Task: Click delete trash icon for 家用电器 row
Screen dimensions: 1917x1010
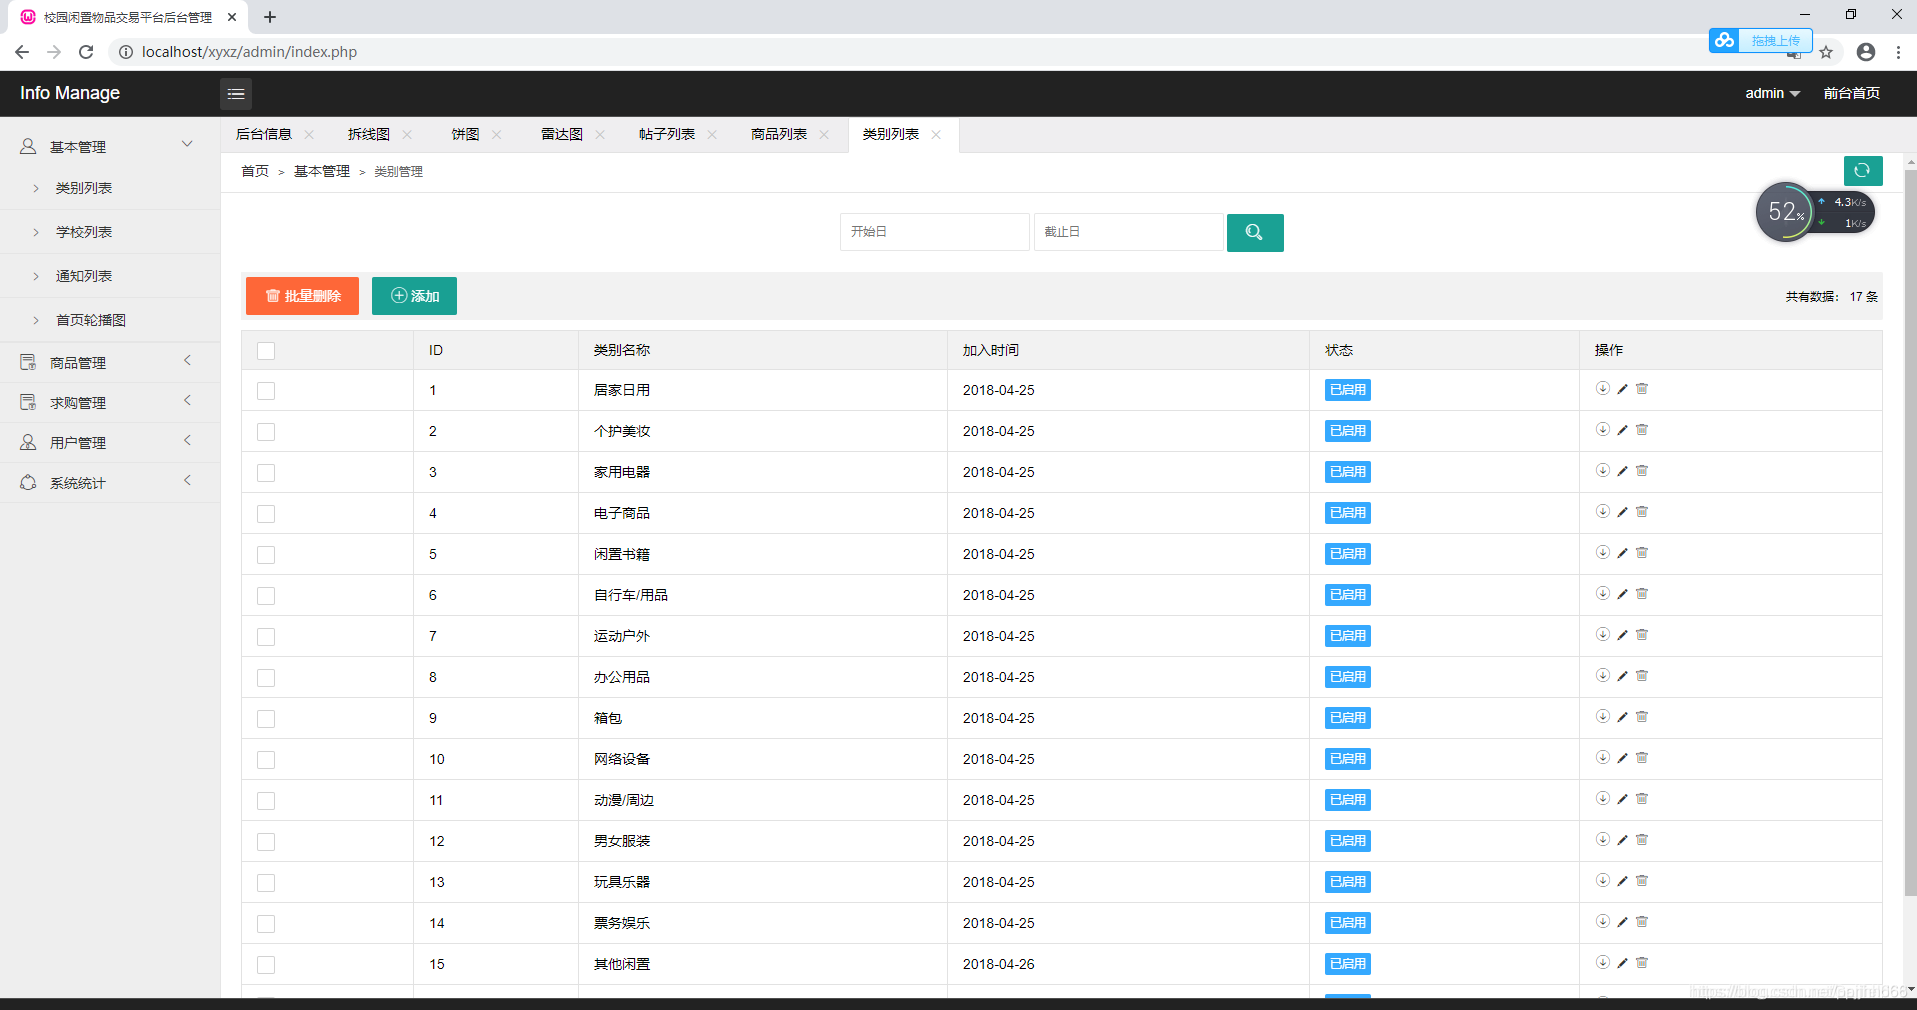Action: pos(1642,471)
